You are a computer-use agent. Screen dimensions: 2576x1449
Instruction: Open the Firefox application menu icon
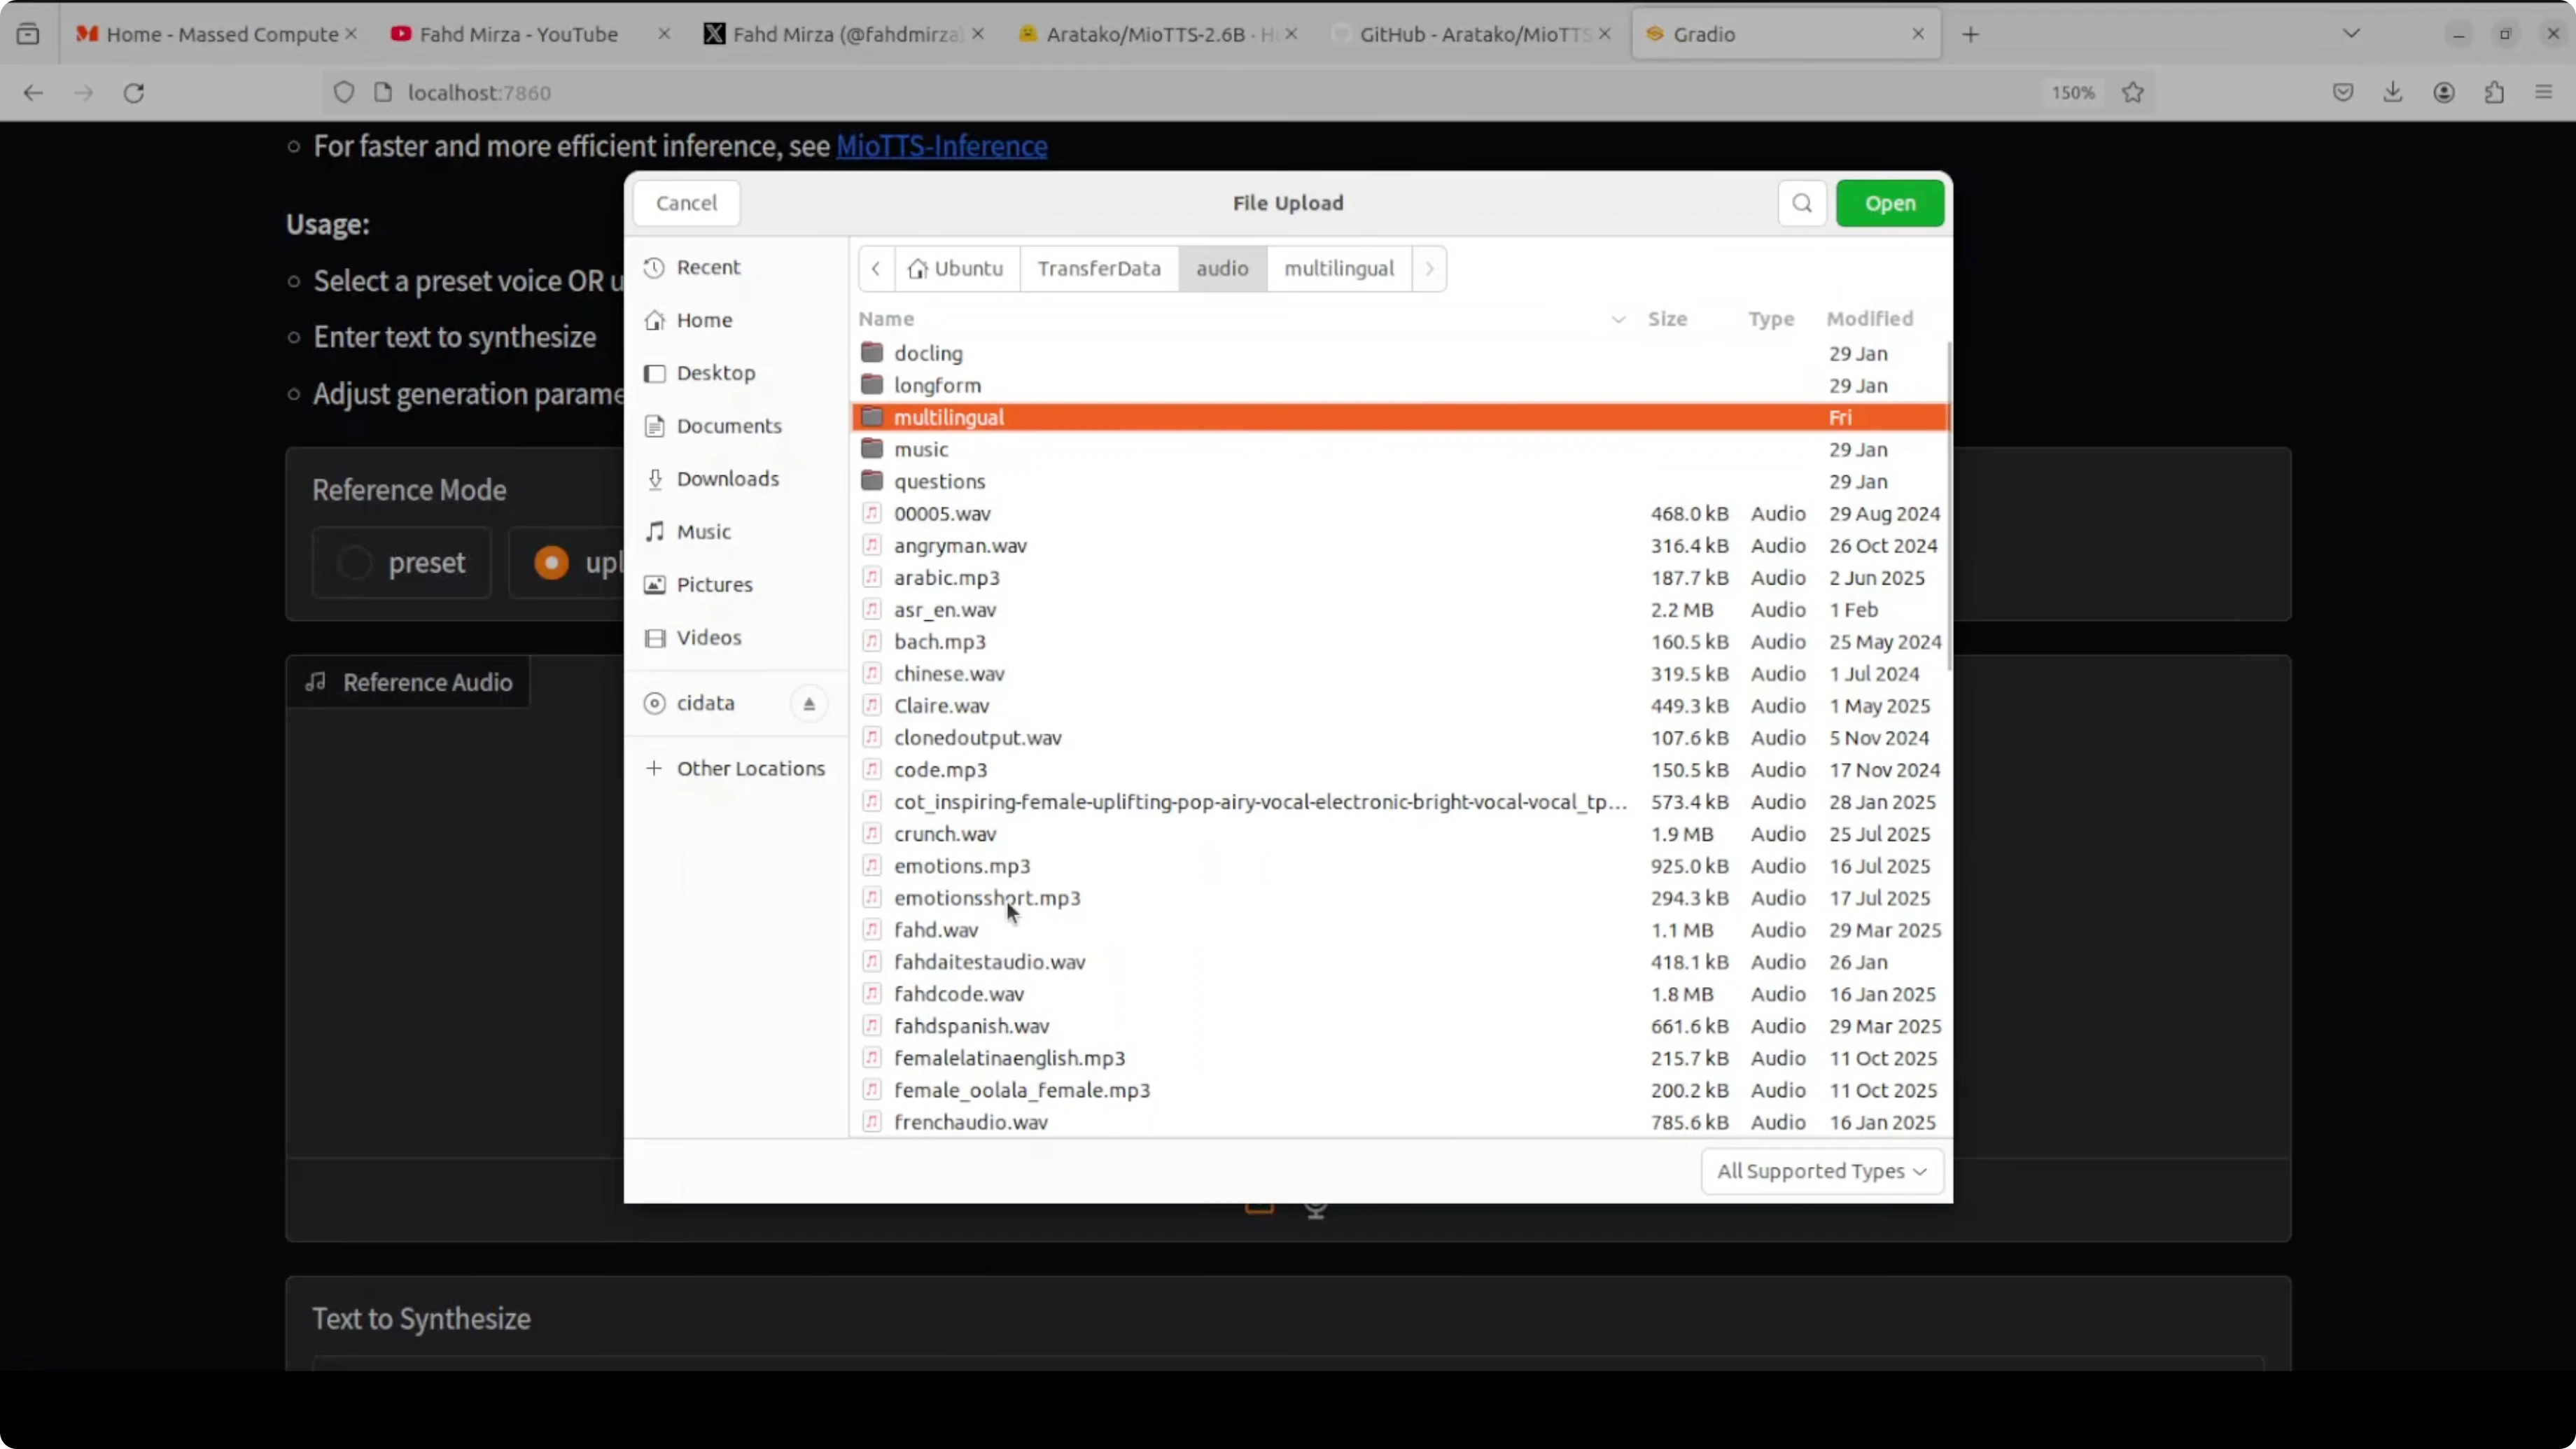[x=2544, y=93]
